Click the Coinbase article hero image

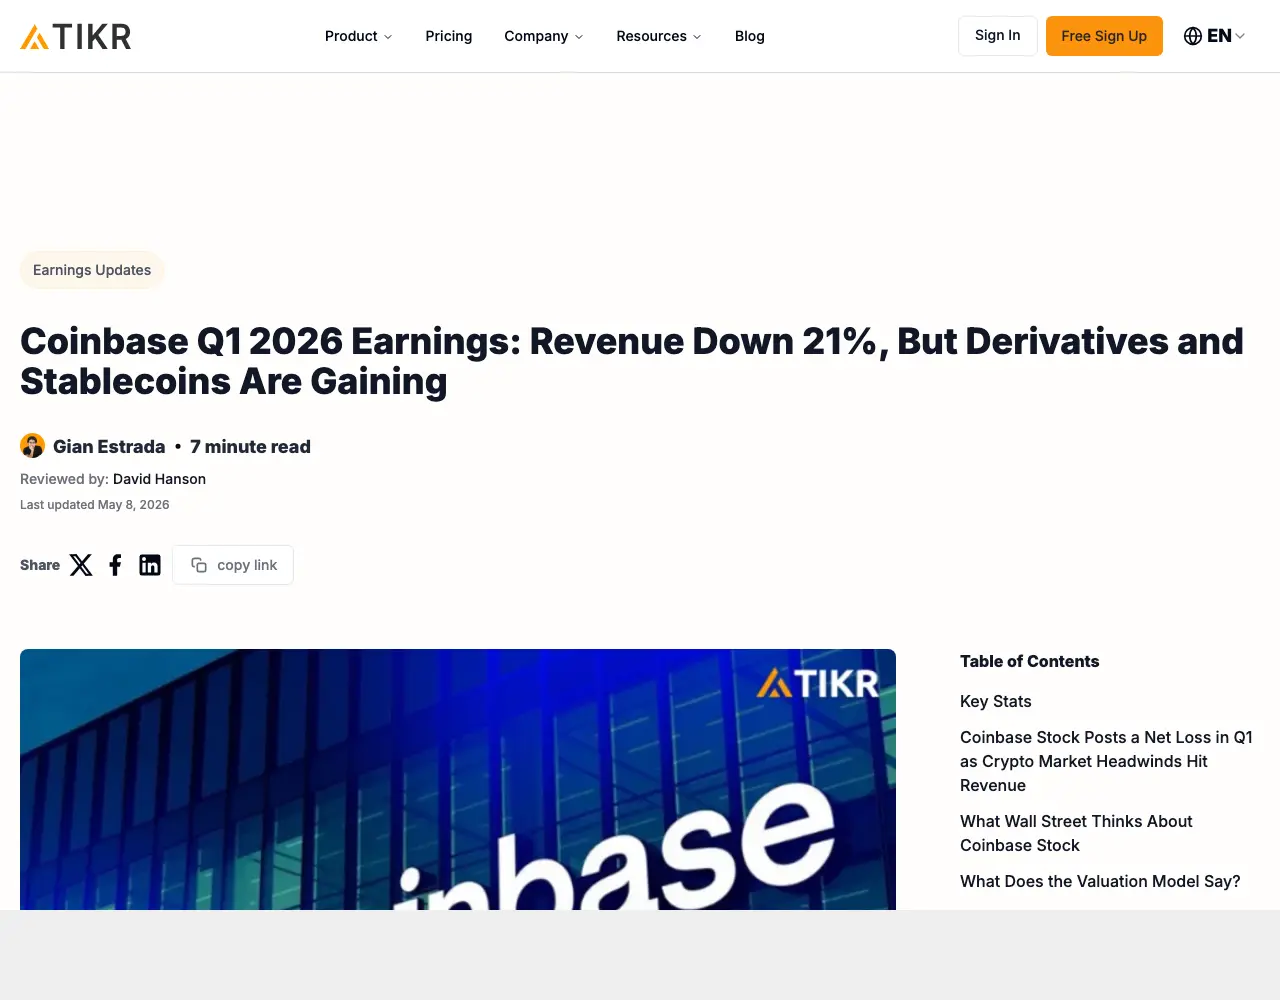click(458, 779)
